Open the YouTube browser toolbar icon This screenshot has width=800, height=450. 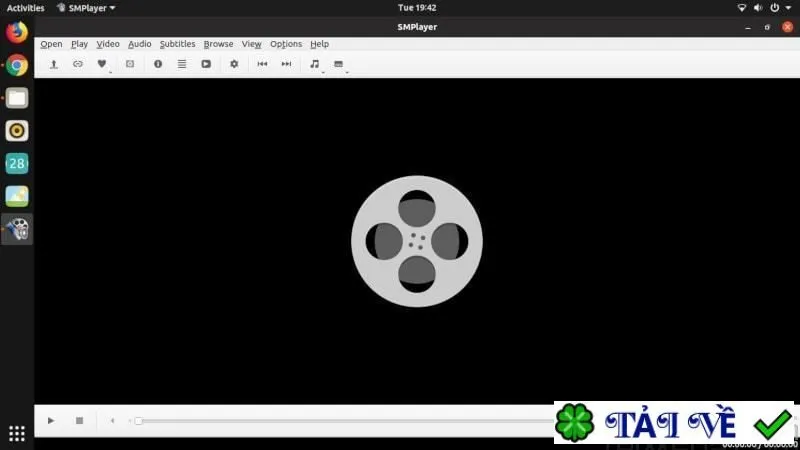[x=206, y=64]
